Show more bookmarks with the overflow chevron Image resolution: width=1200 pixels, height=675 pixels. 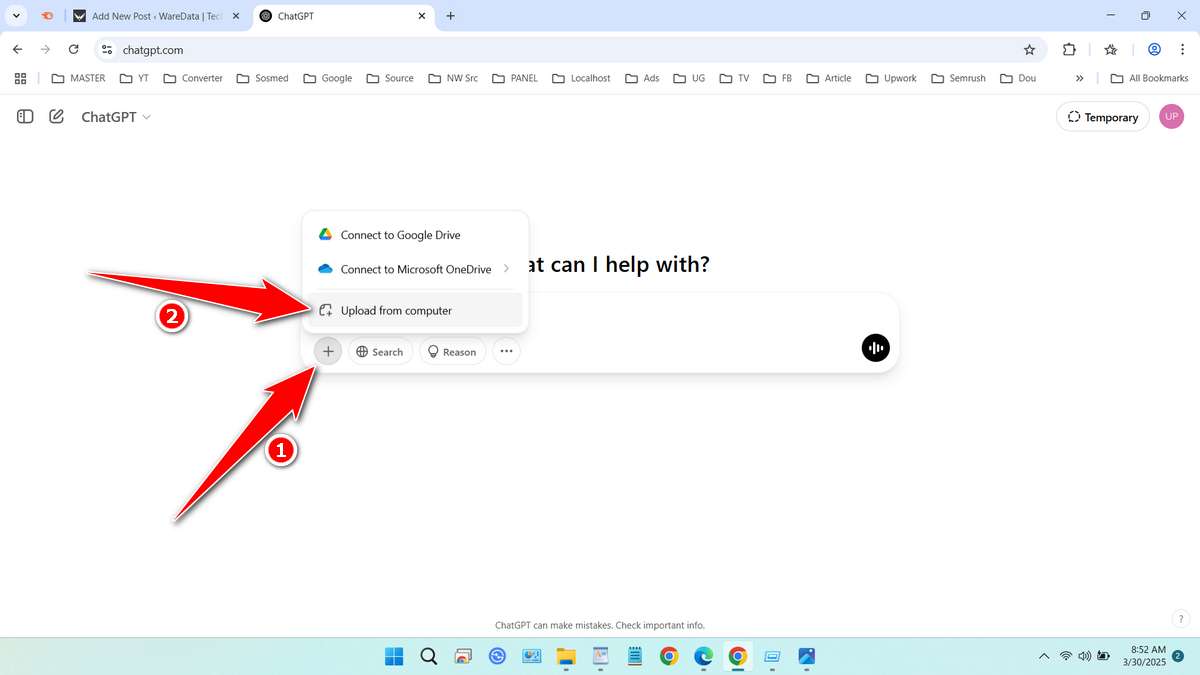tap(1079, 78)
